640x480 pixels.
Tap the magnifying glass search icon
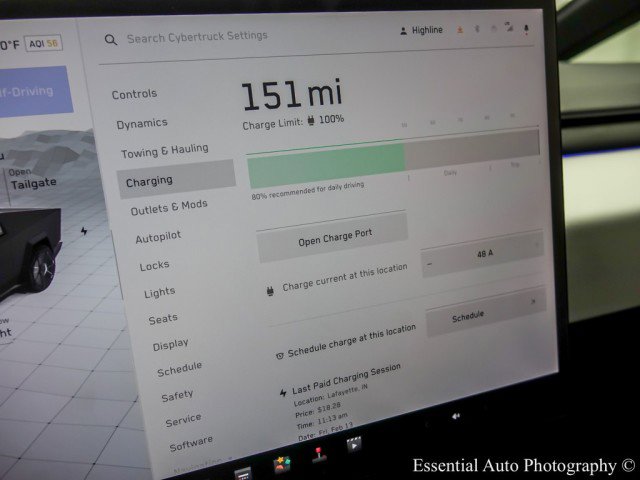pyautogui.click(x=111, y=40)
